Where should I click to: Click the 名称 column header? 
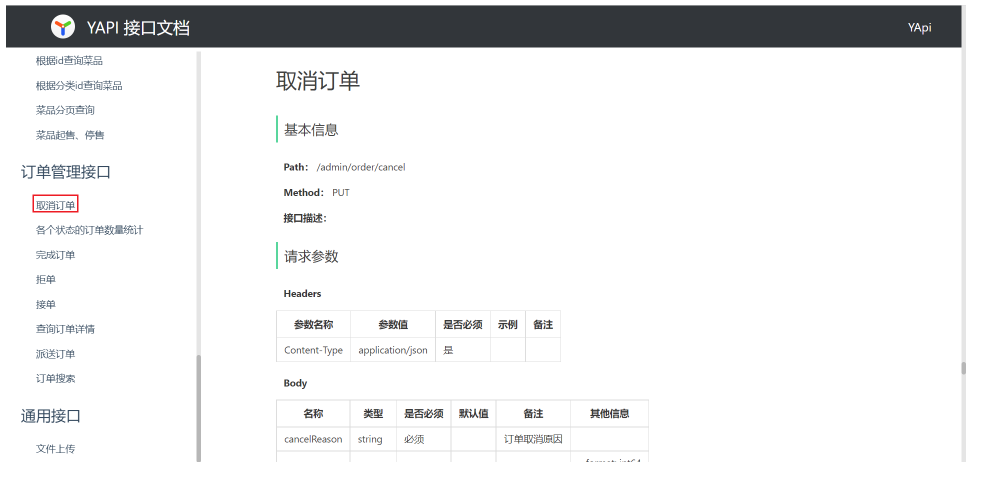point(313,414)
